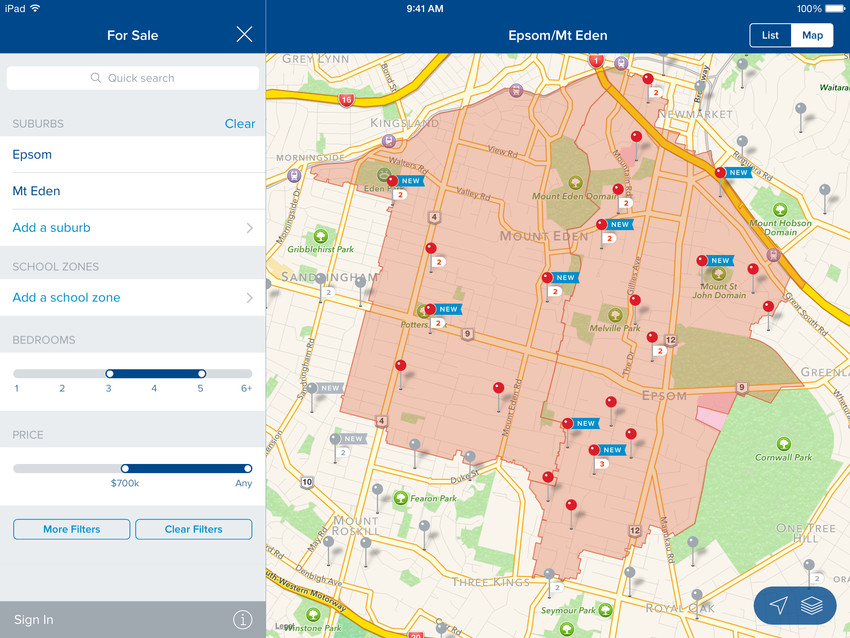
Task: Close the For Sale filter panel
Action: point(244,35)
